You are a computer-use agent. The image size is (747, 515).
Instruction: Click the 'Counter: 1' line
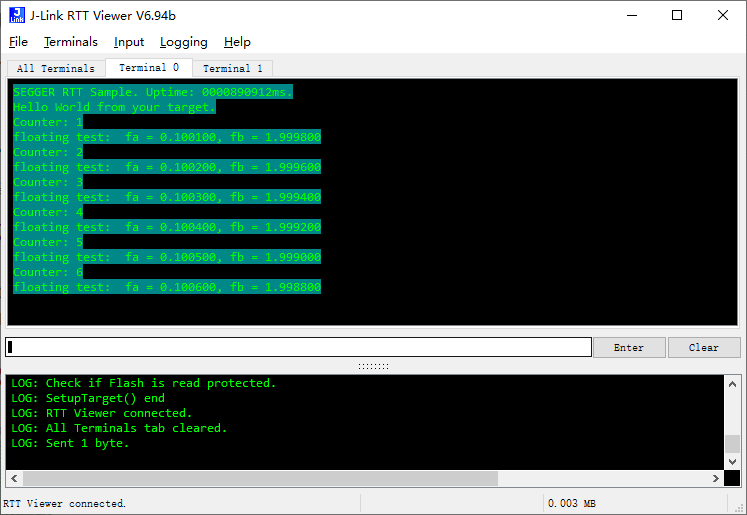pyautogui.click(x=48, y=122)
